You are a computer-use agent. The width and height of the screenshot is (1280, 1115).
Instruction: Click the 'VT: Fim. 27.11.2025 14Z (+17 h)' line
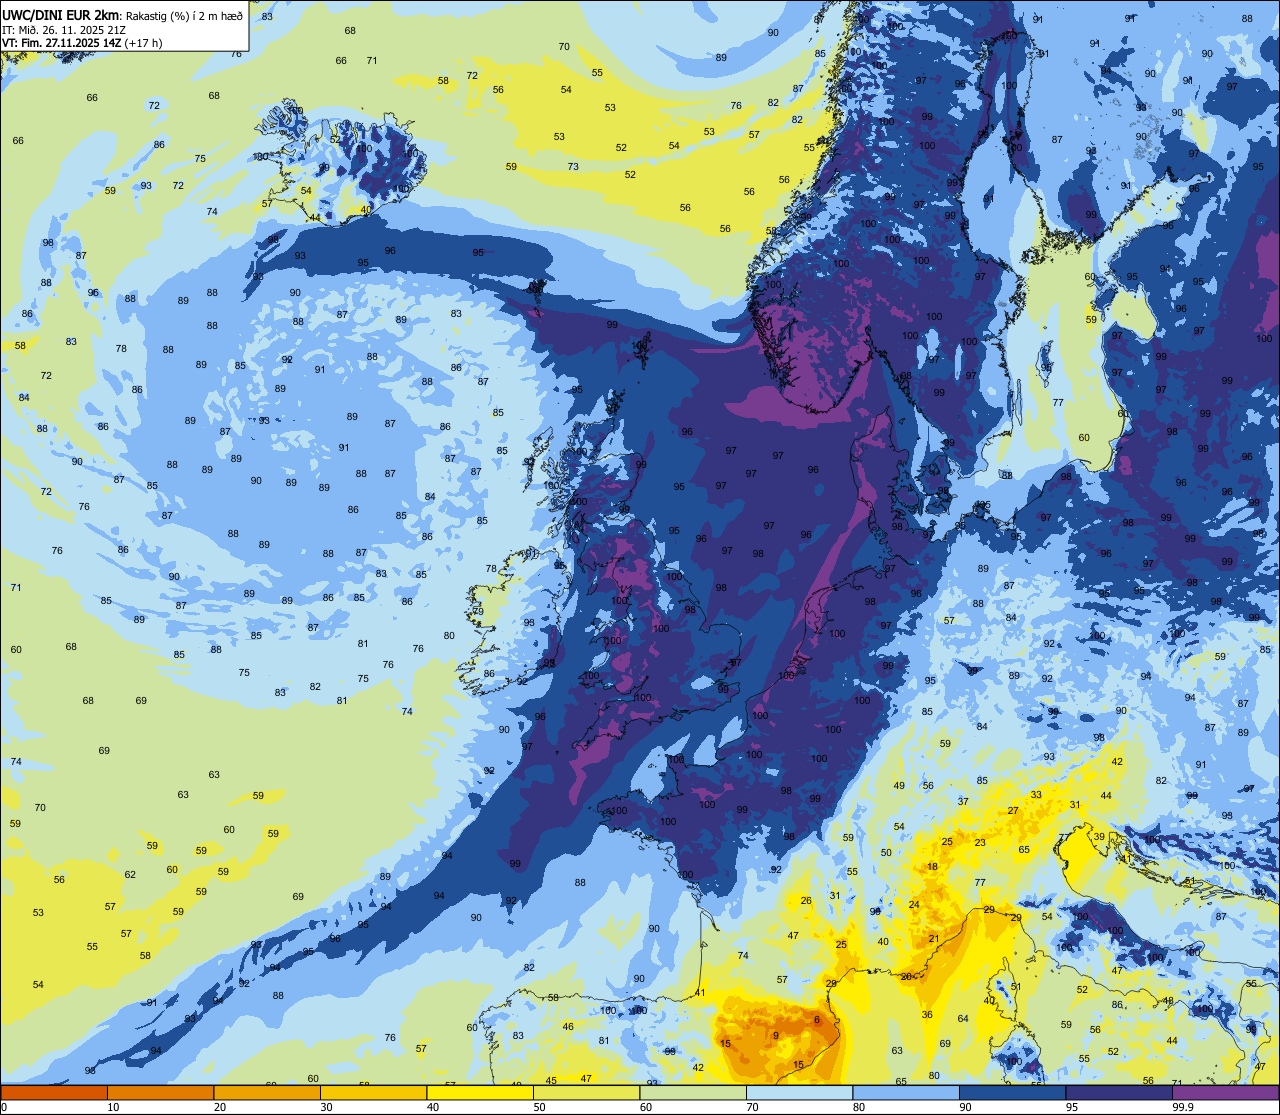pos(82,43)
